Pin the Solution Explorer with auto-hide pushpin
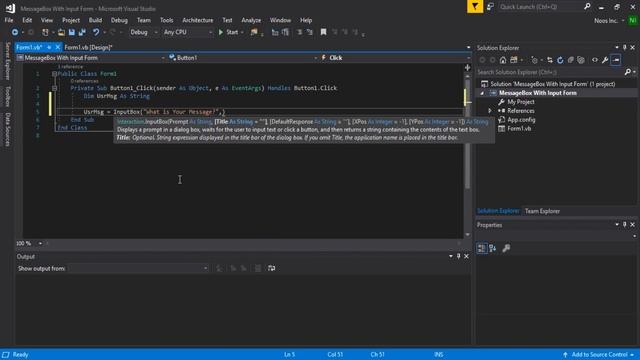Image resolution: width=640 pixels, height=360 pixels. [624, 48]
